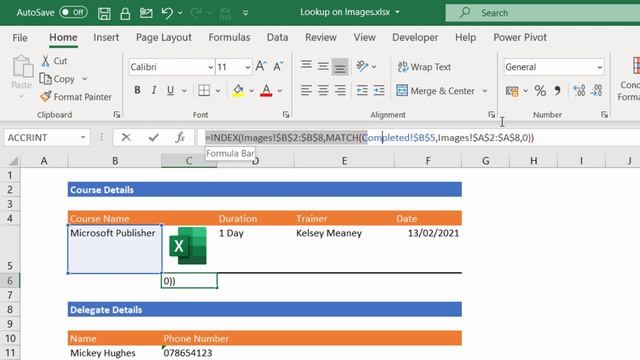Screen dimensions: 640x360
Task: Open the Clipboard group dialog launcher
Action: coord(117,115)
